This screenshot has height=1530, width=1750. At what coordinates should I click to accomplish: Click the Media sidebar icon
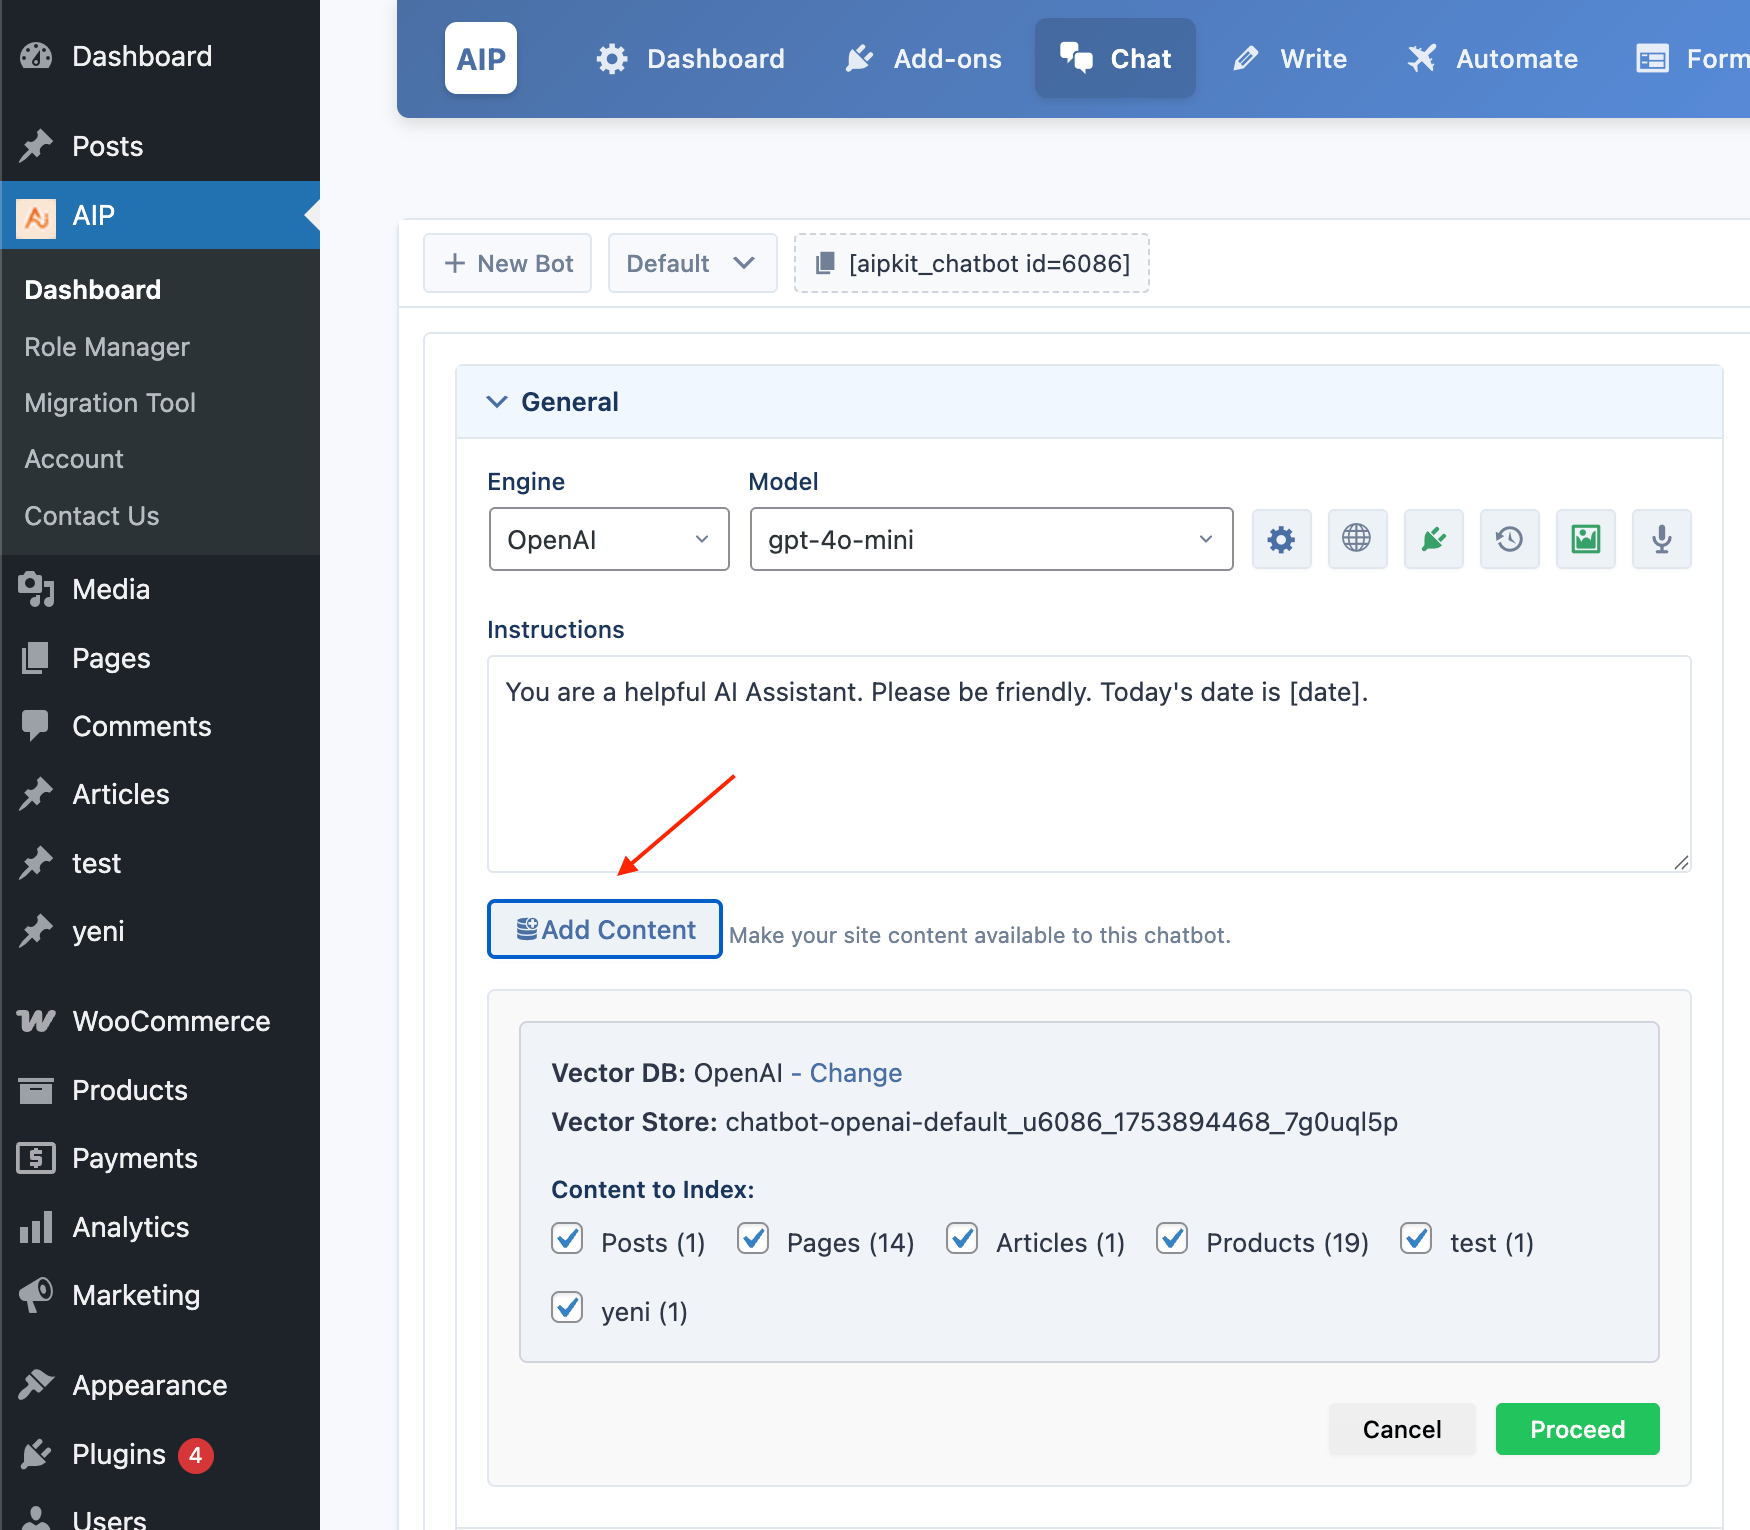(36, 589)
